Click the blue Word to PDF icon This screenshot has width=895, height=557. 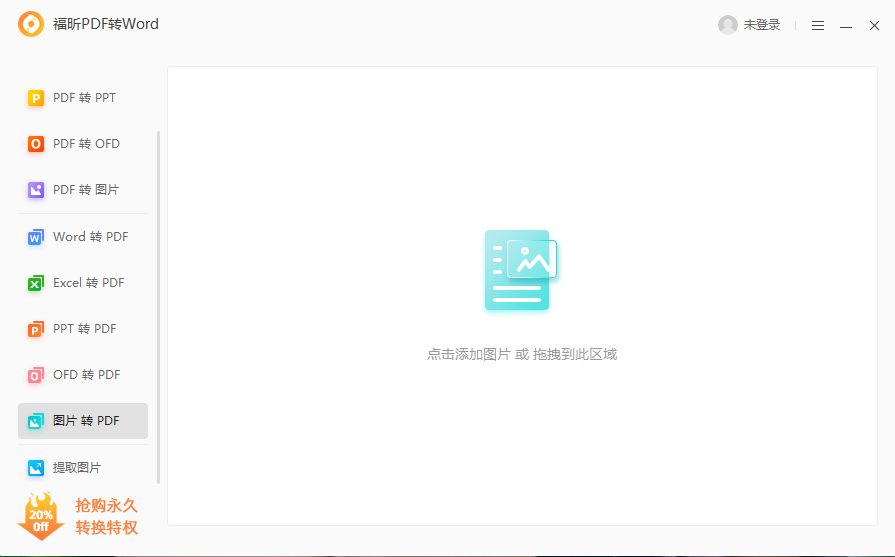[35, 237]
